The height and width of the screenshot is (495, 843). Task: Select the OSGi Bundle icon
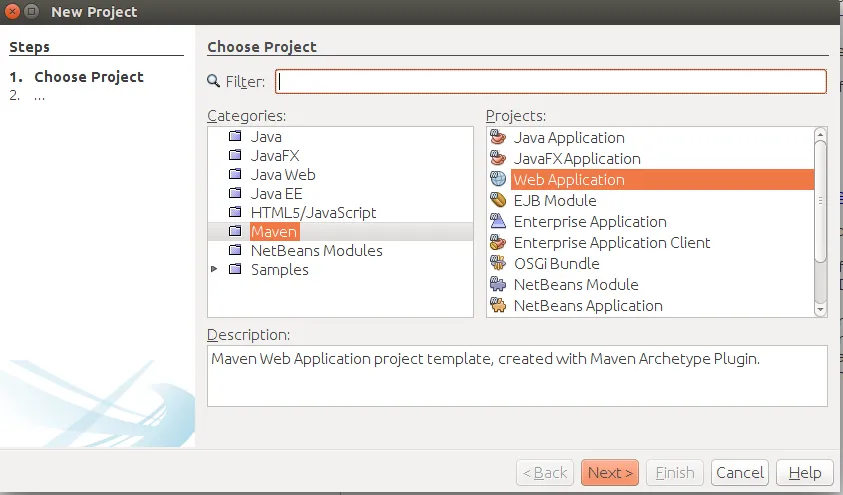498,263
